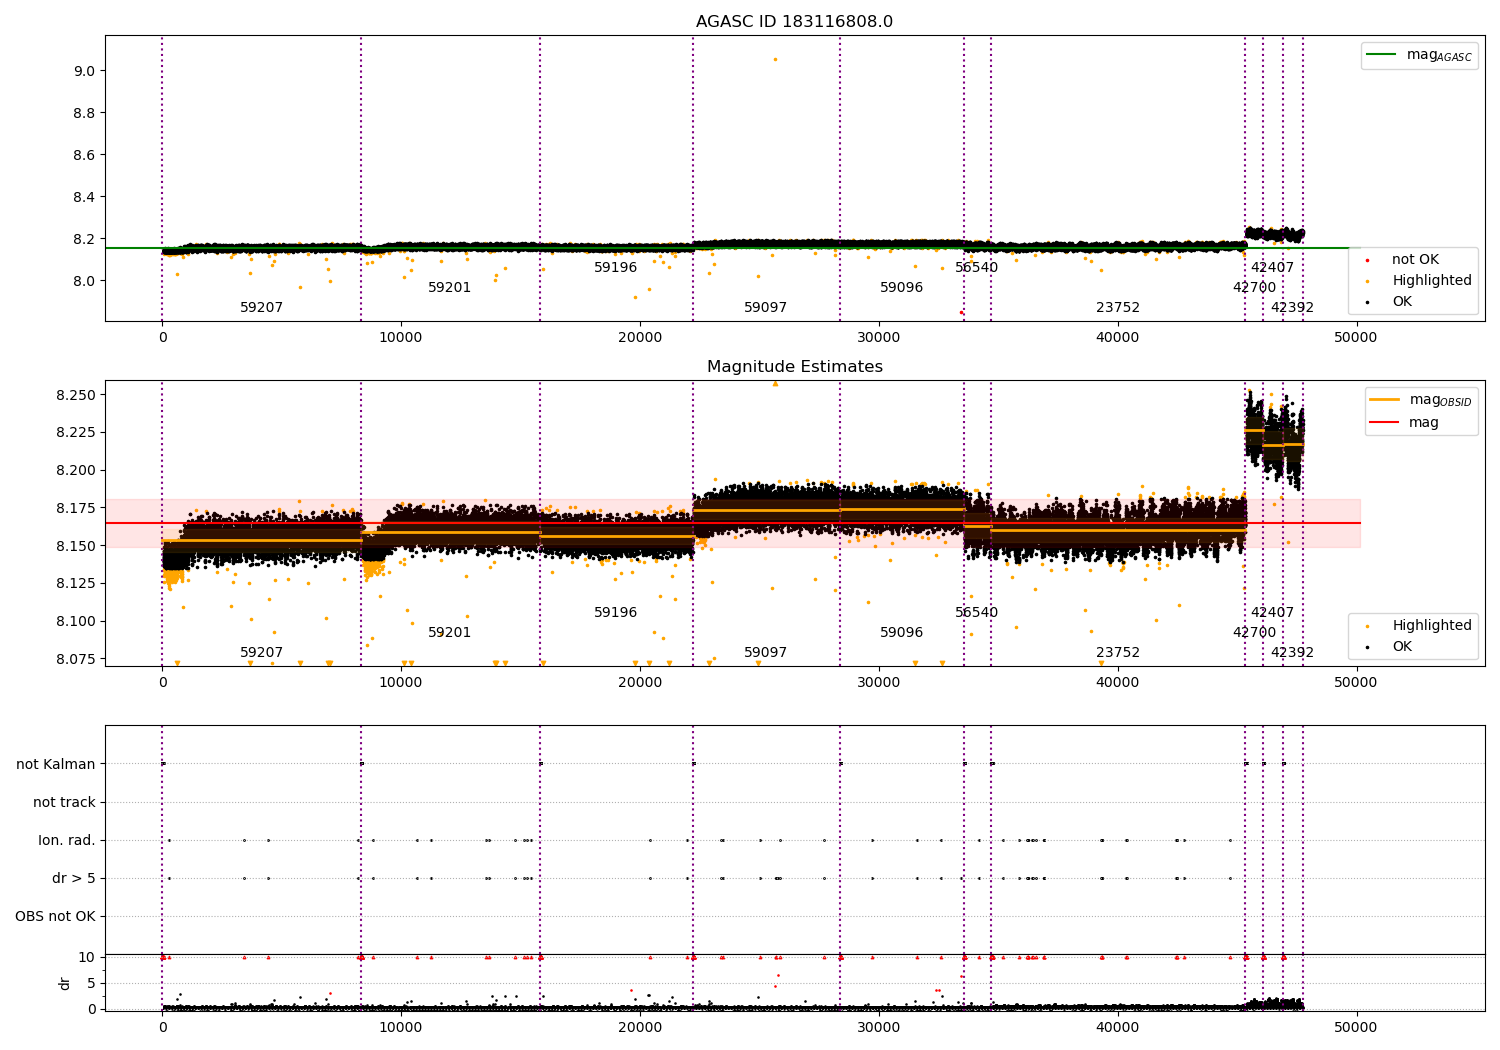Click OBSID label 59207 in top plot
The width and height of the screenshot is (1500, 1050).
[262, 308]
